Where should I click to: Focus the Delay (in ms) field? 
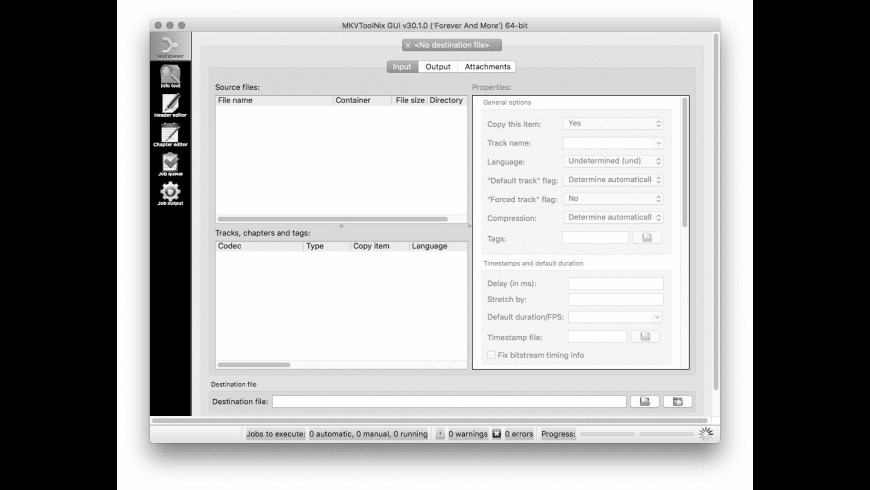coord(615,284)
